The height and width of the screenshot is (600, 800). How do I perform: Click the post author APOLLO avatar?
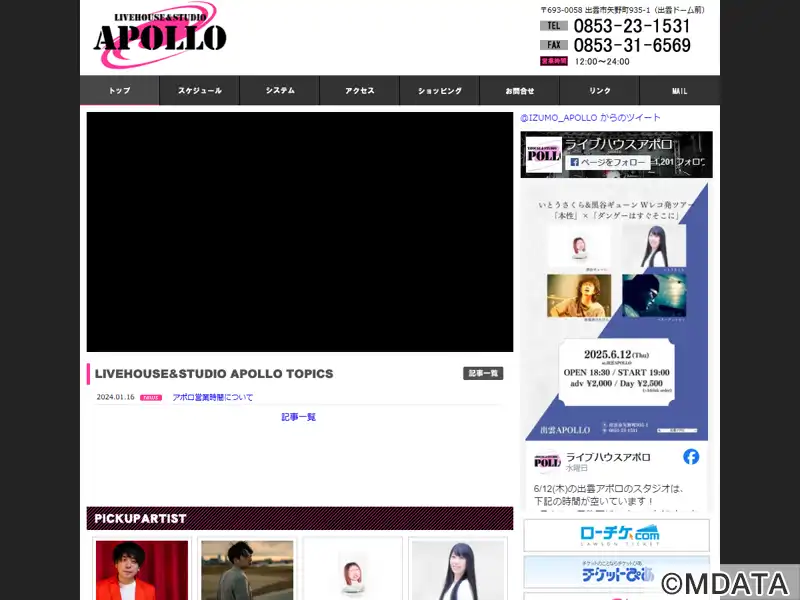tap(547, 462)
